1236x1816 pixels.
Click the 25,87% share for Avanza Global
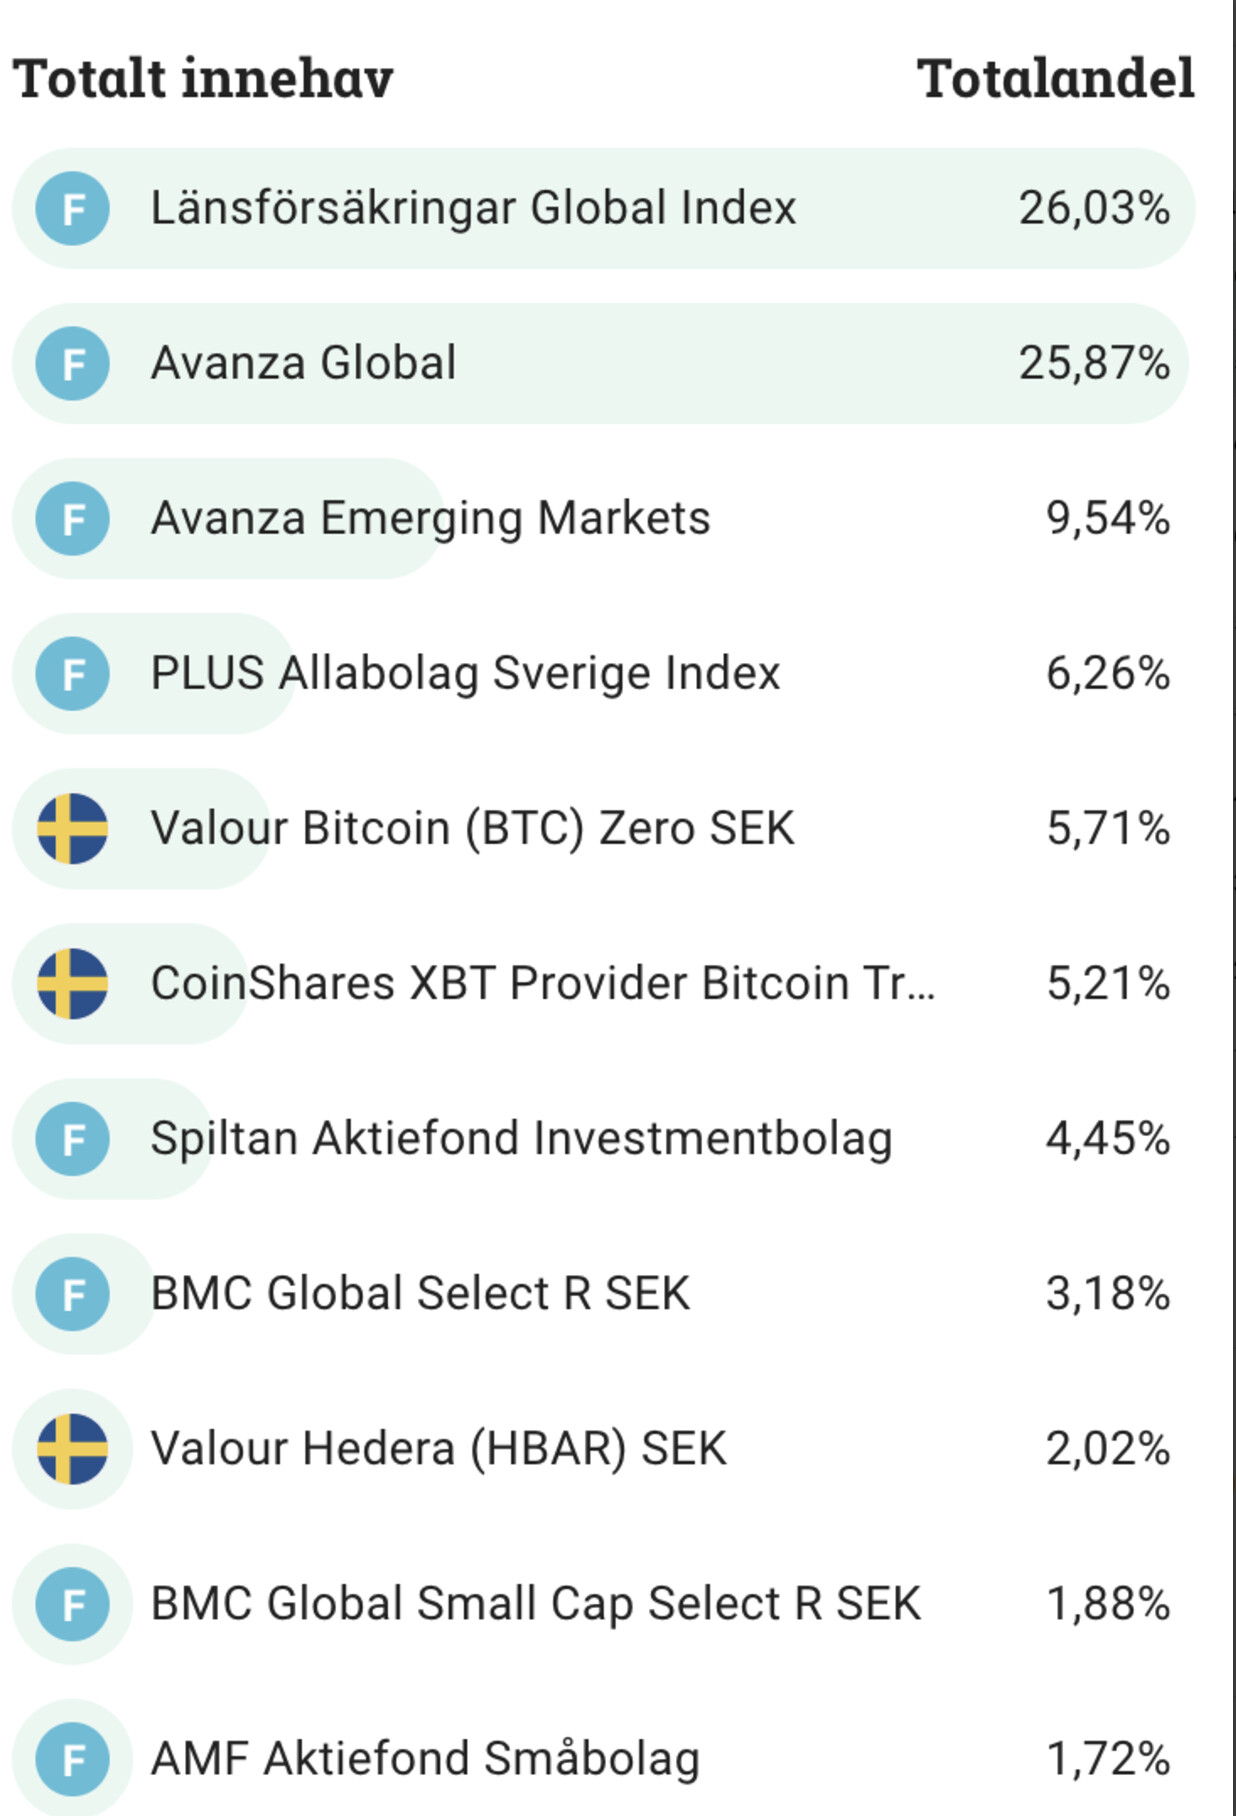tap(1094, 364)
